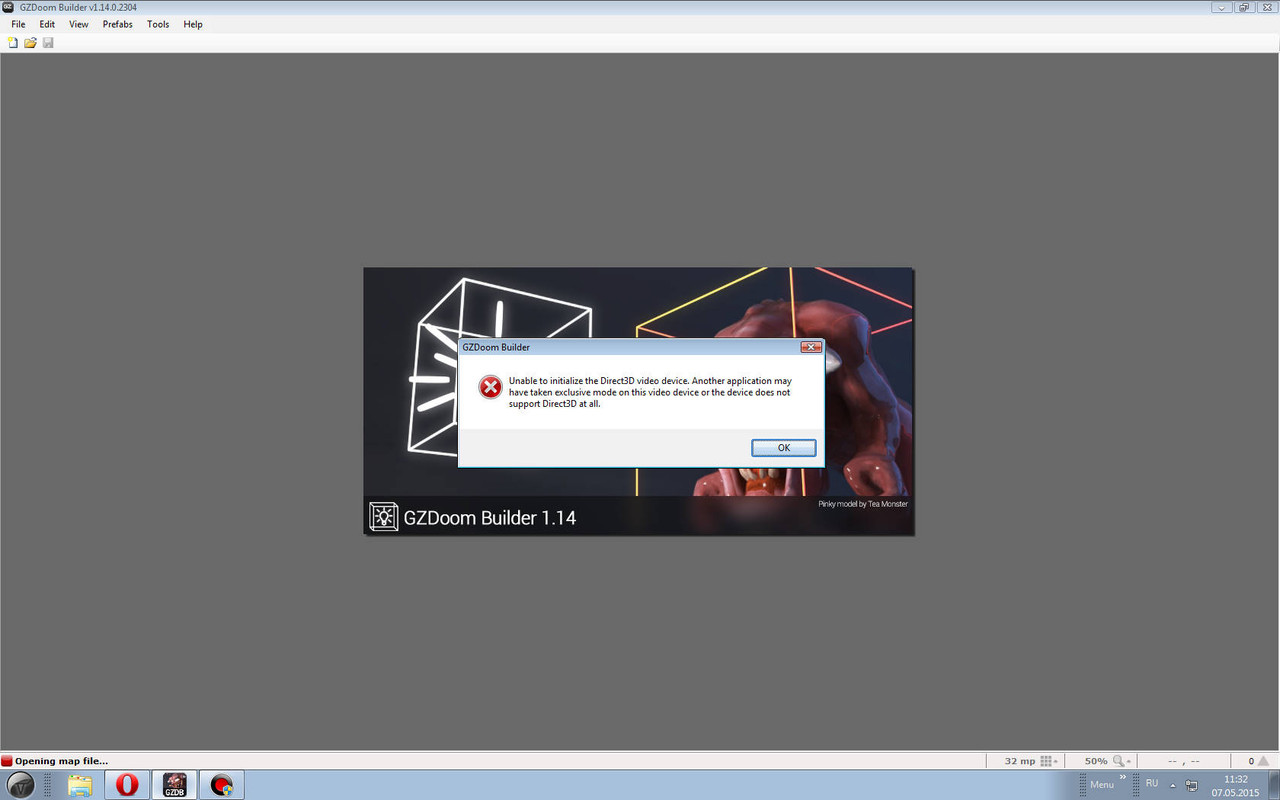
Task: Click the New Map toolbar icon
Action: (x=13, y=43)
